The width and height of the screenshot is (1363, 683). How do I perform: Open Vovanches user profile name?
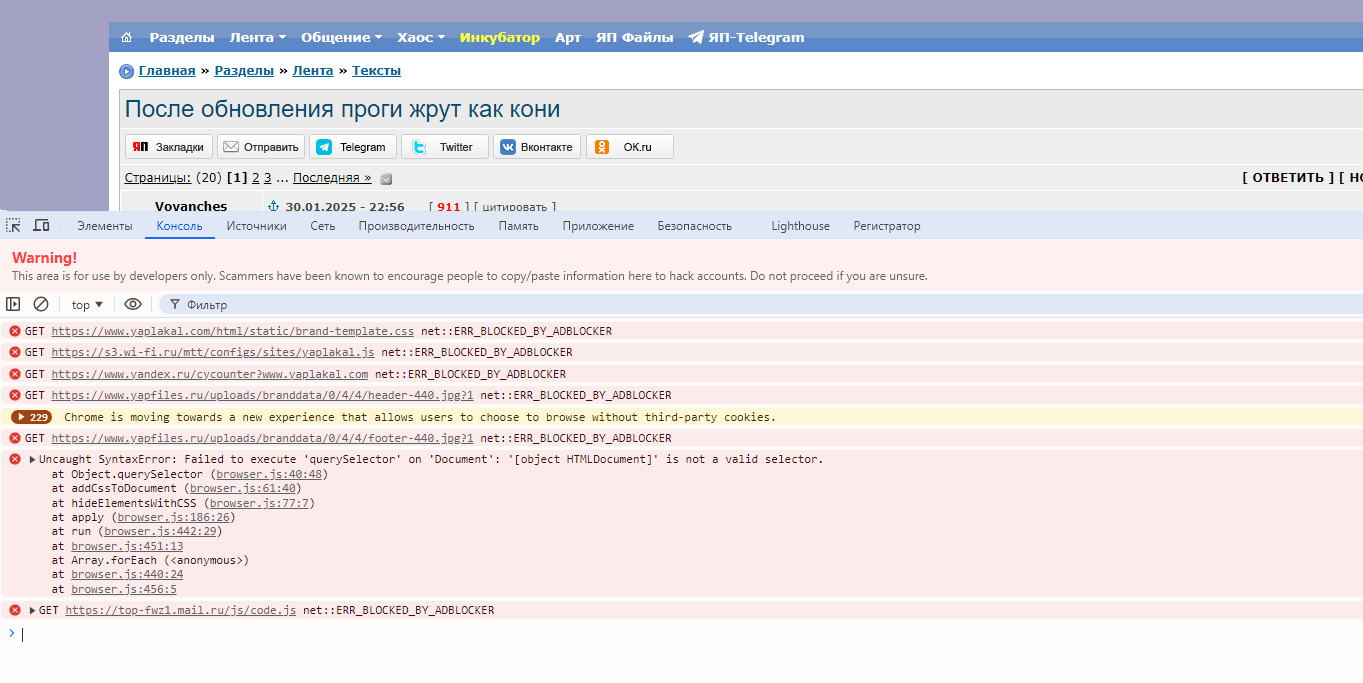click(x=191, y=206)
